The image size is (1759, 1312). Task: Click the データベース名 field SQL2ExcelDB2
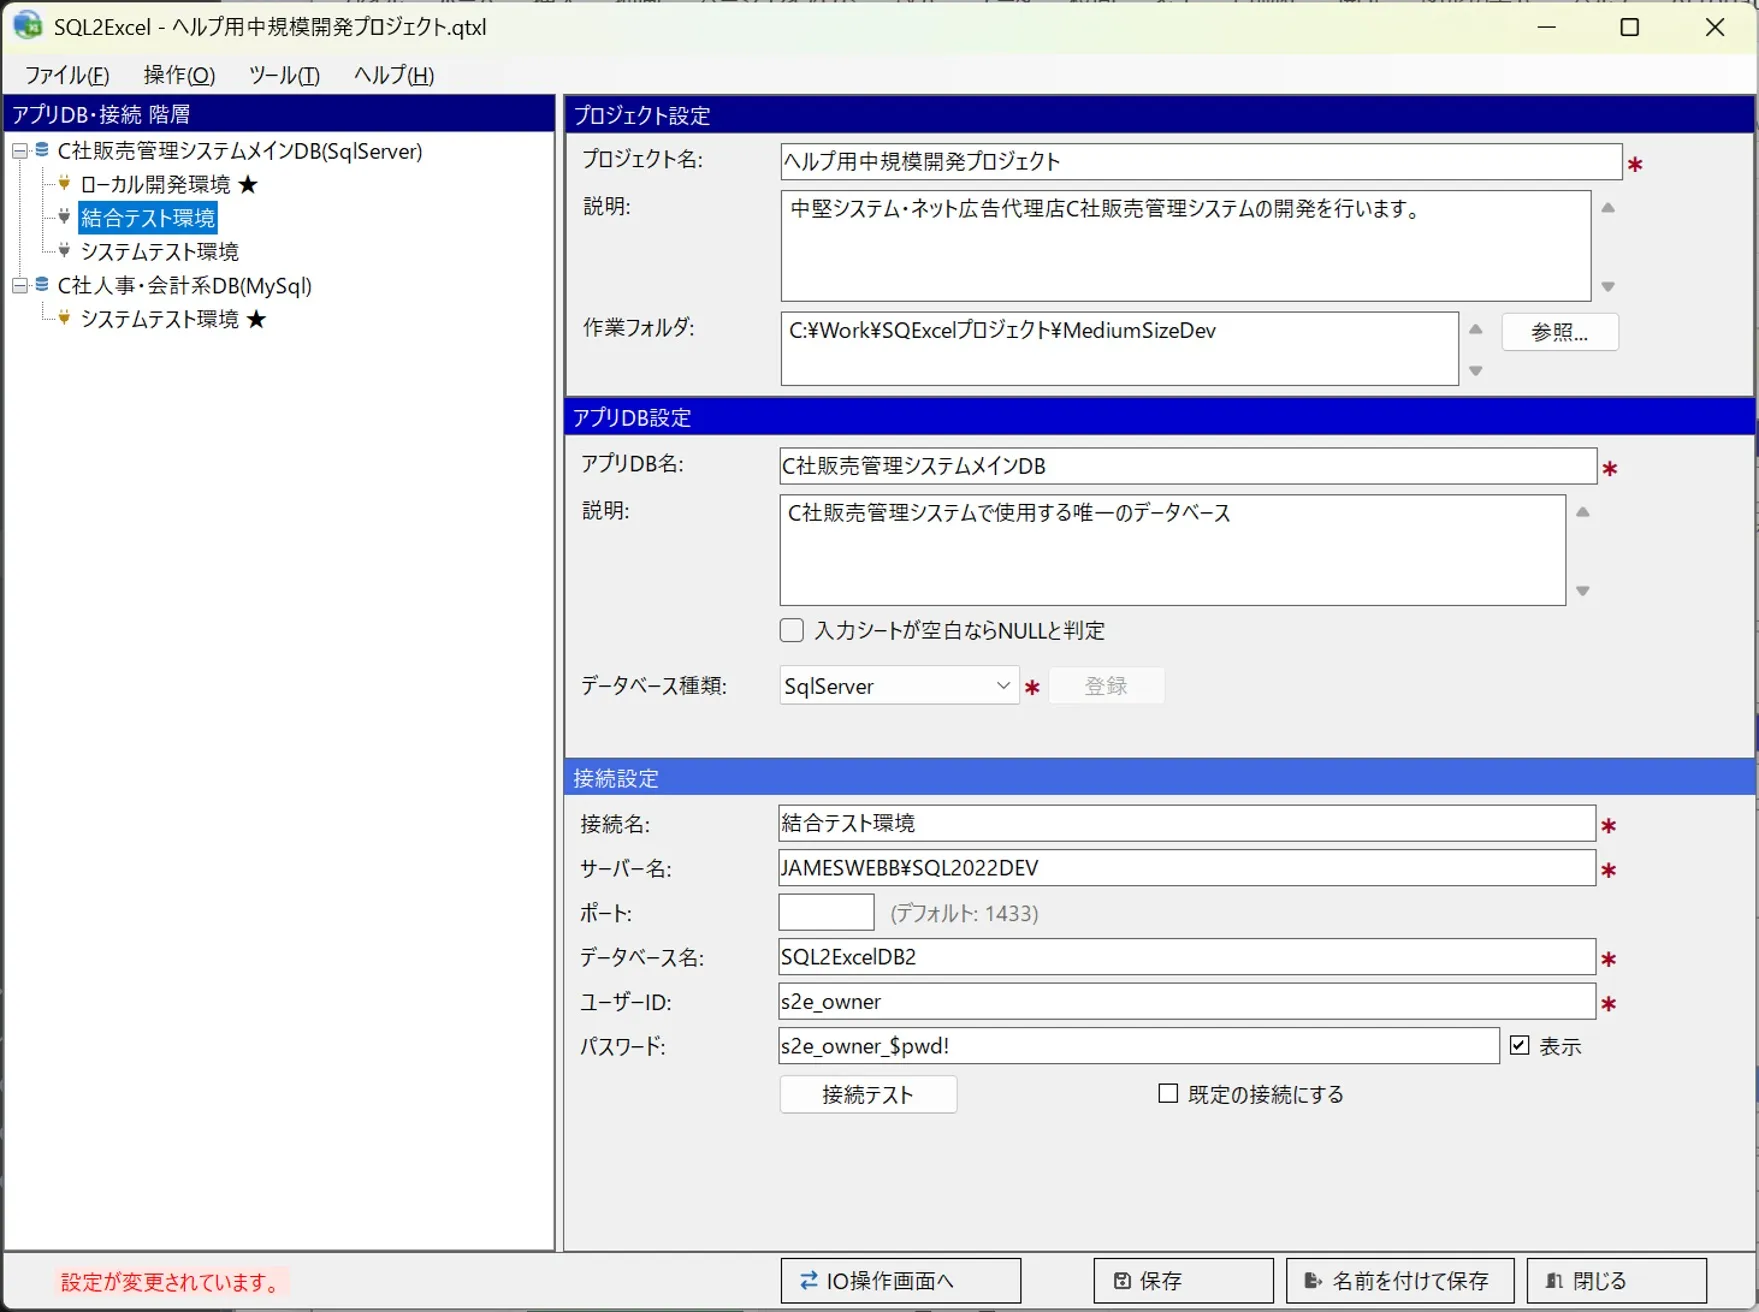point(1187,956)
